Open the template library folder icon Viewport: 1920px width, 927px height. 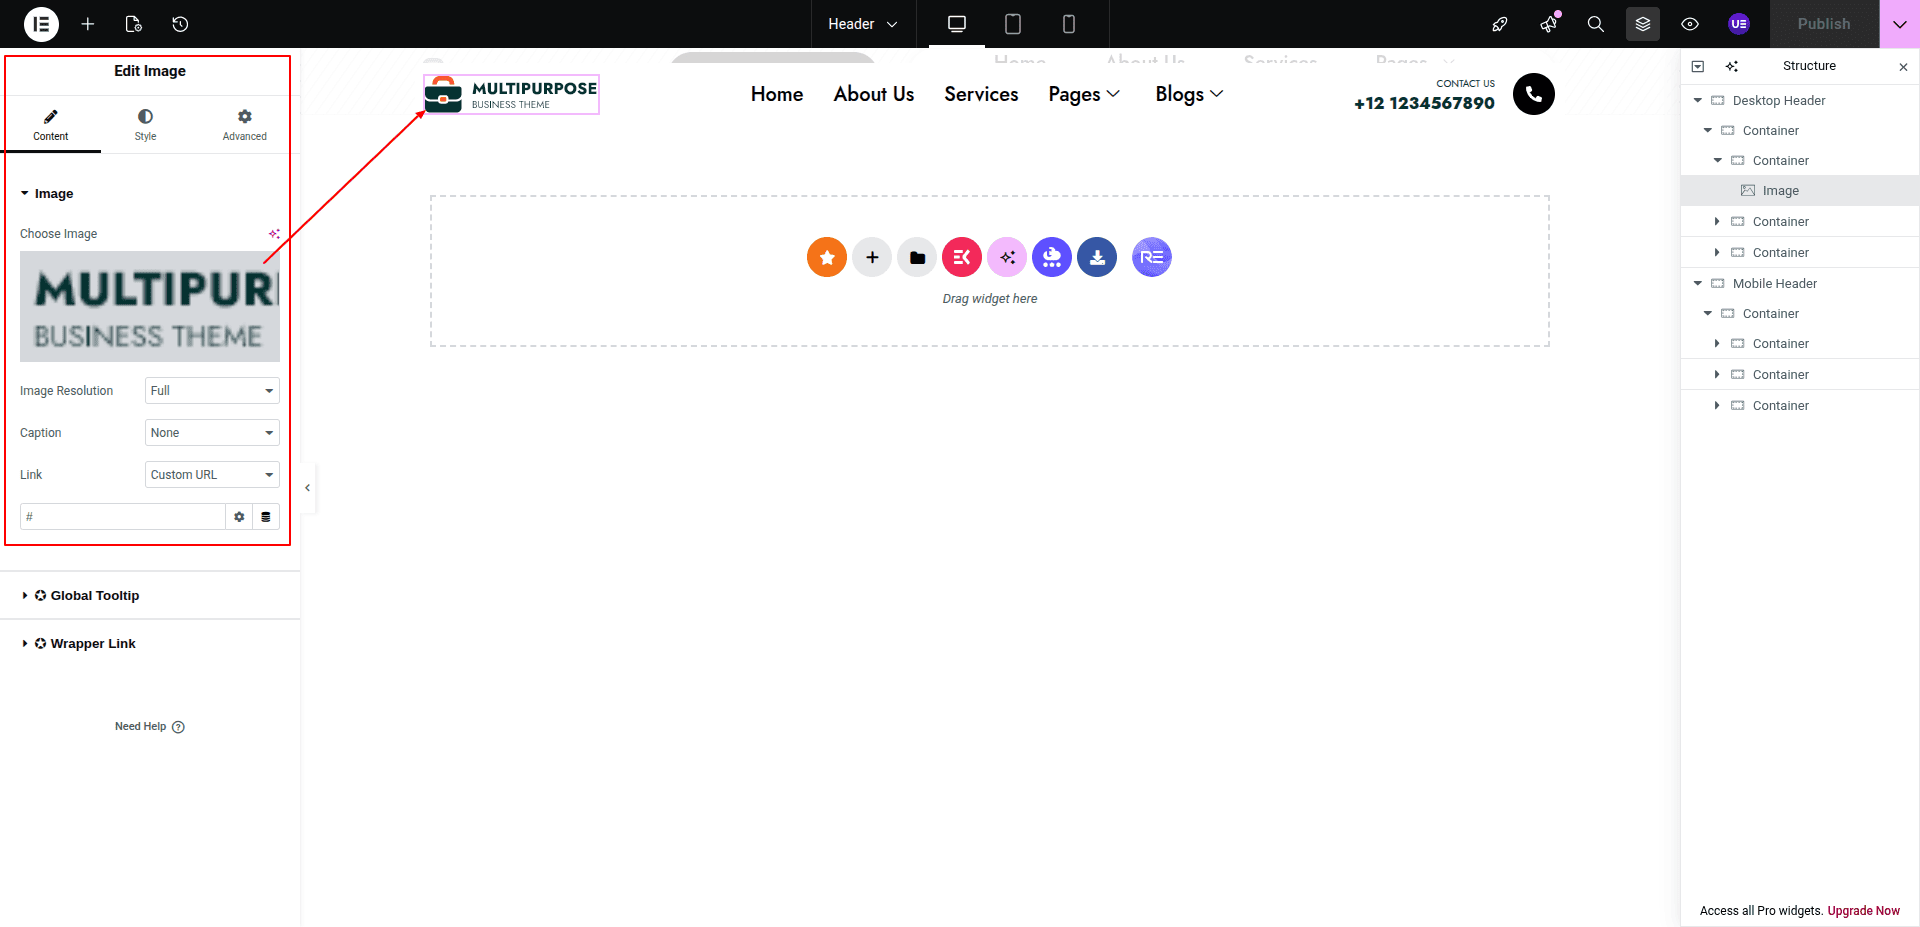click(x=917, y=257)
